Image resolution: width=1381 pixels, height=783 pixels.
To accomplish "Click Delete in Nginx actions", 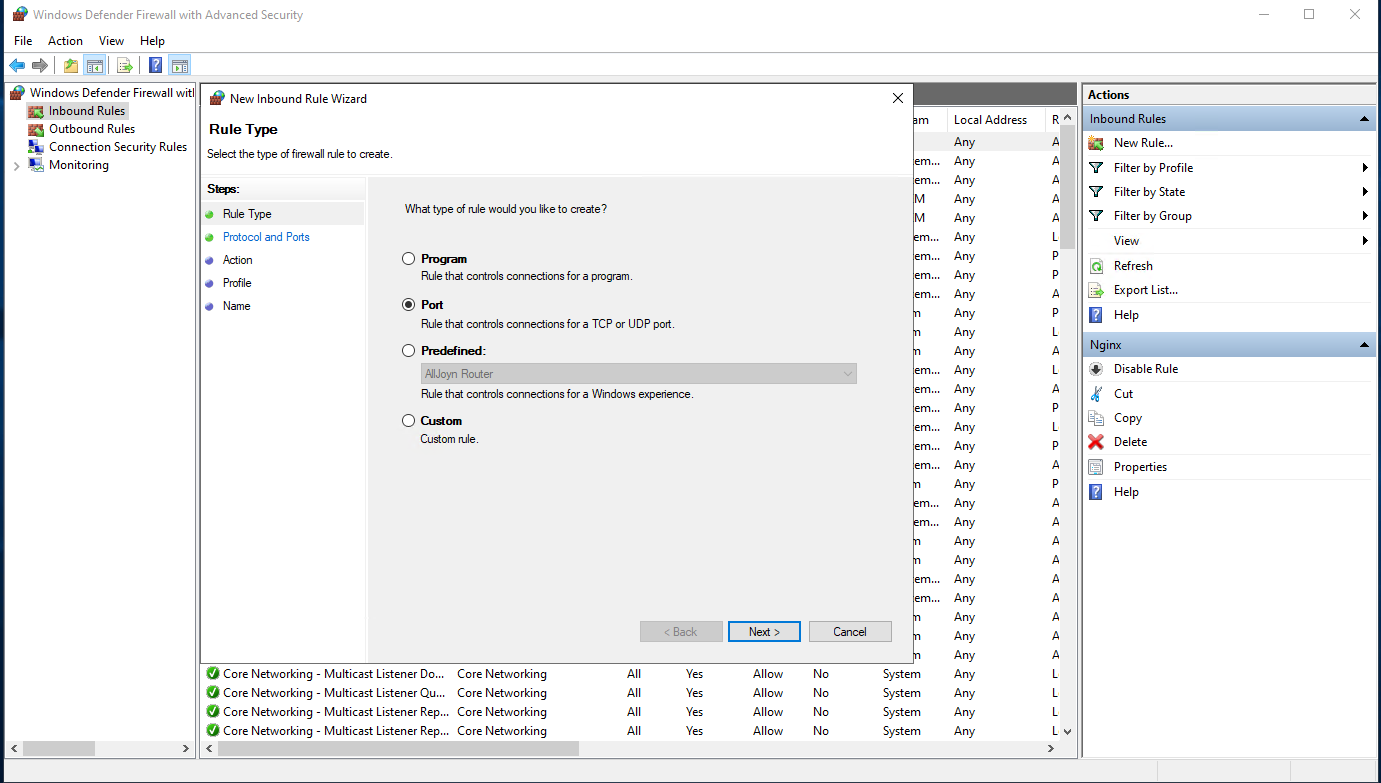I will (x=1130, y=442).
